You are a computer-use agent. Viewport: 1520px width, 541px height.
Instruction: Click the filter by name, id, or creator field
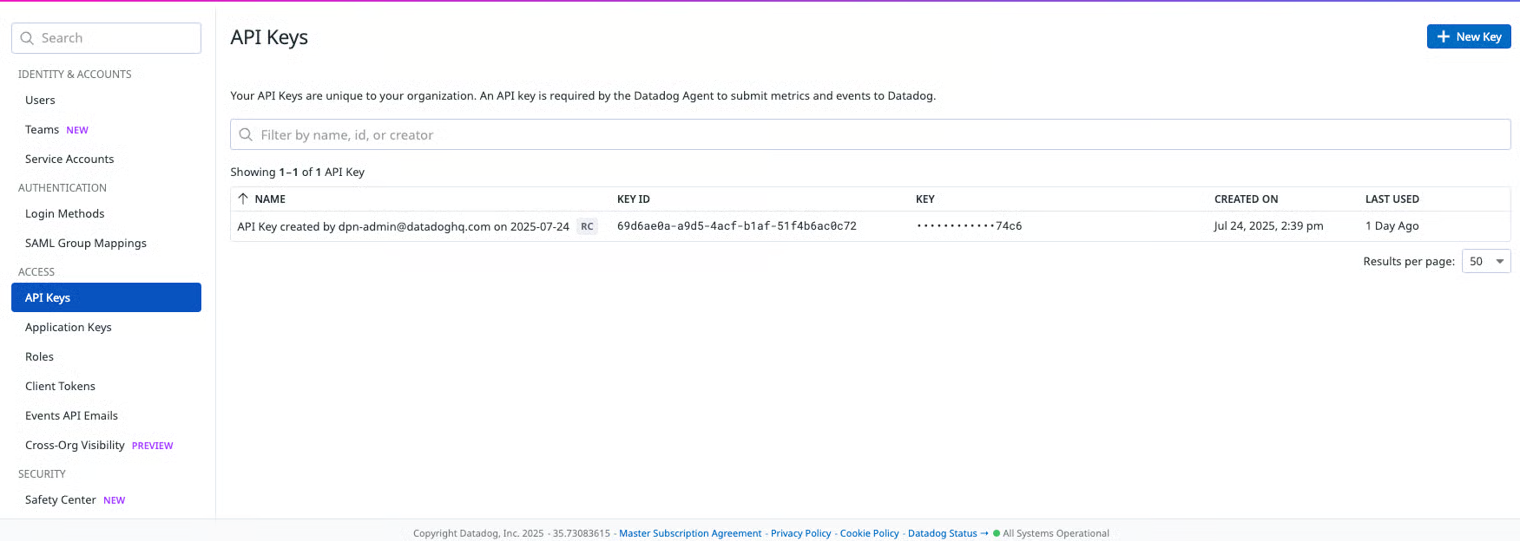coord(870,135)
